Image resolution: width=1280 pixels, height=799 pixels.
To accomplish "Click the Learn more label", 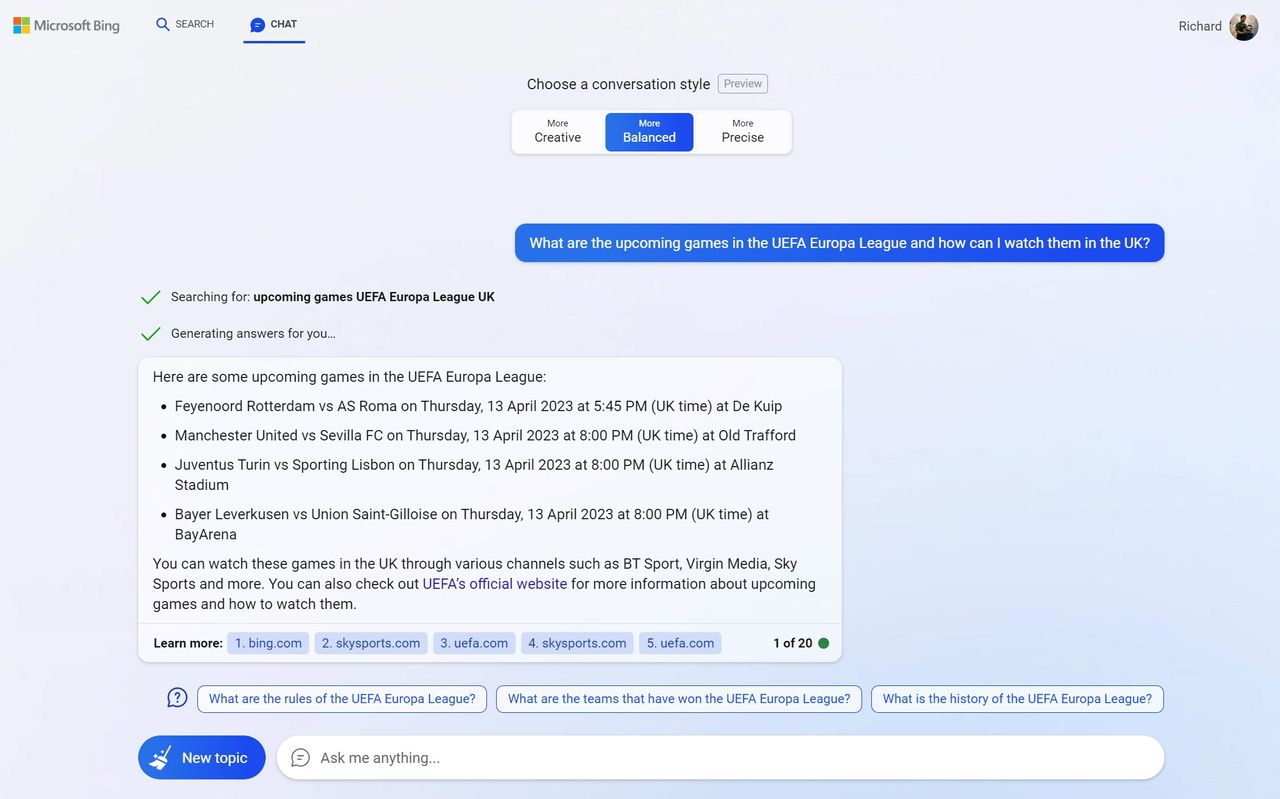I will (188, 643).
